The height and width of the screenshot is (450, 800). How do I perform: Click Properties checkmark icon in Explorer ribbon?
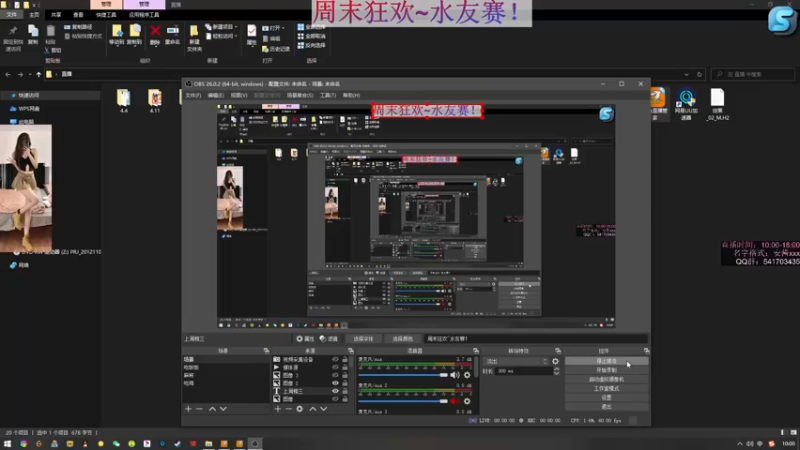pyautogui.click(x=252, y=32)
